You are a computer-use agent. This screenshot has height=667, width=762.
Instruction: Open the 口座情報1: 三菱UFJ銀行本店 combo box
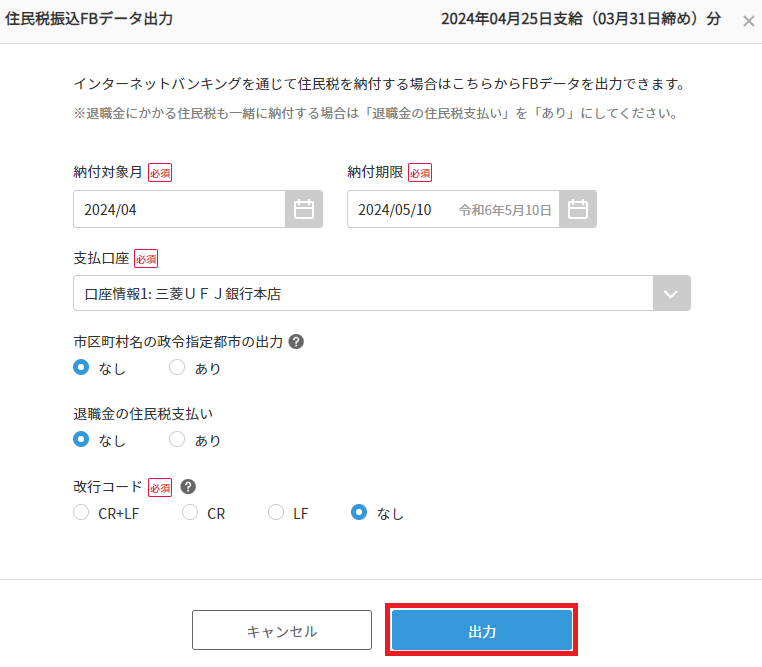(381, 293)
